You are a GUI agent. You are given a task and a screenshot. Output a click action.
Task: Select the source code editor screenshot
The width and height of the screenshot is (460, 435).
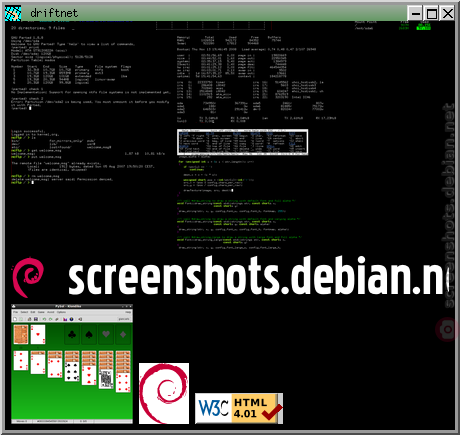pos(240,203)
